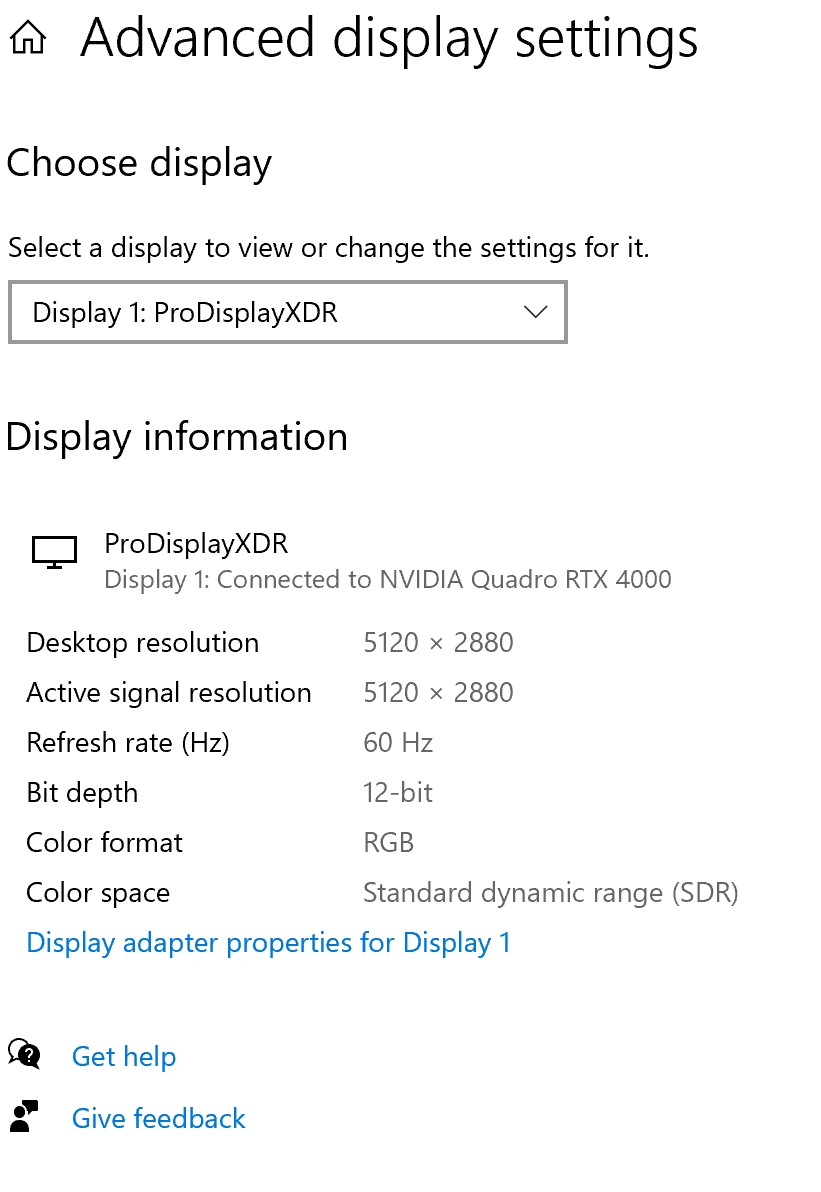Viewport: 821px width, 1192px height.
Task: Click the 12-bit bit depth value
Action: click(398, 793)
